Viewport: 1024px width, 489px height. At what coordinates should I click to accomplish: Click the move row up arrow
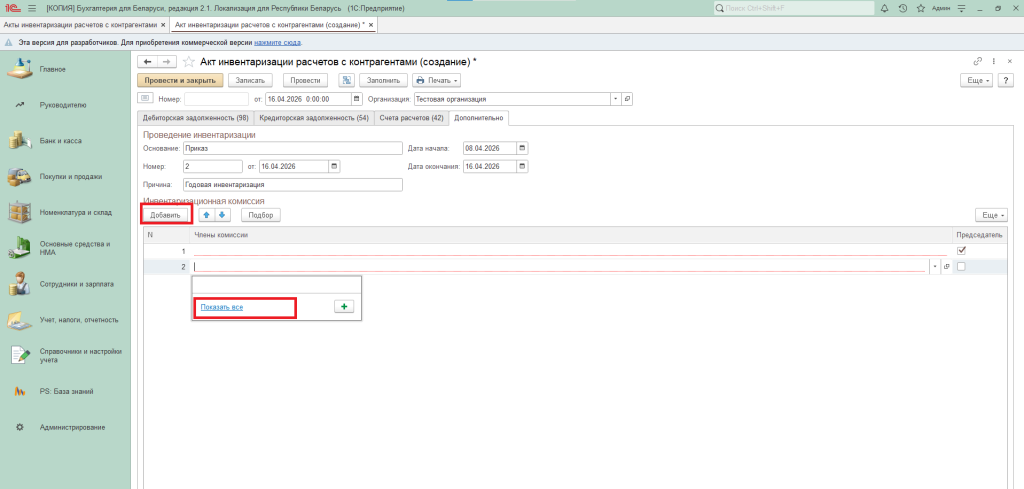(207, 215)
